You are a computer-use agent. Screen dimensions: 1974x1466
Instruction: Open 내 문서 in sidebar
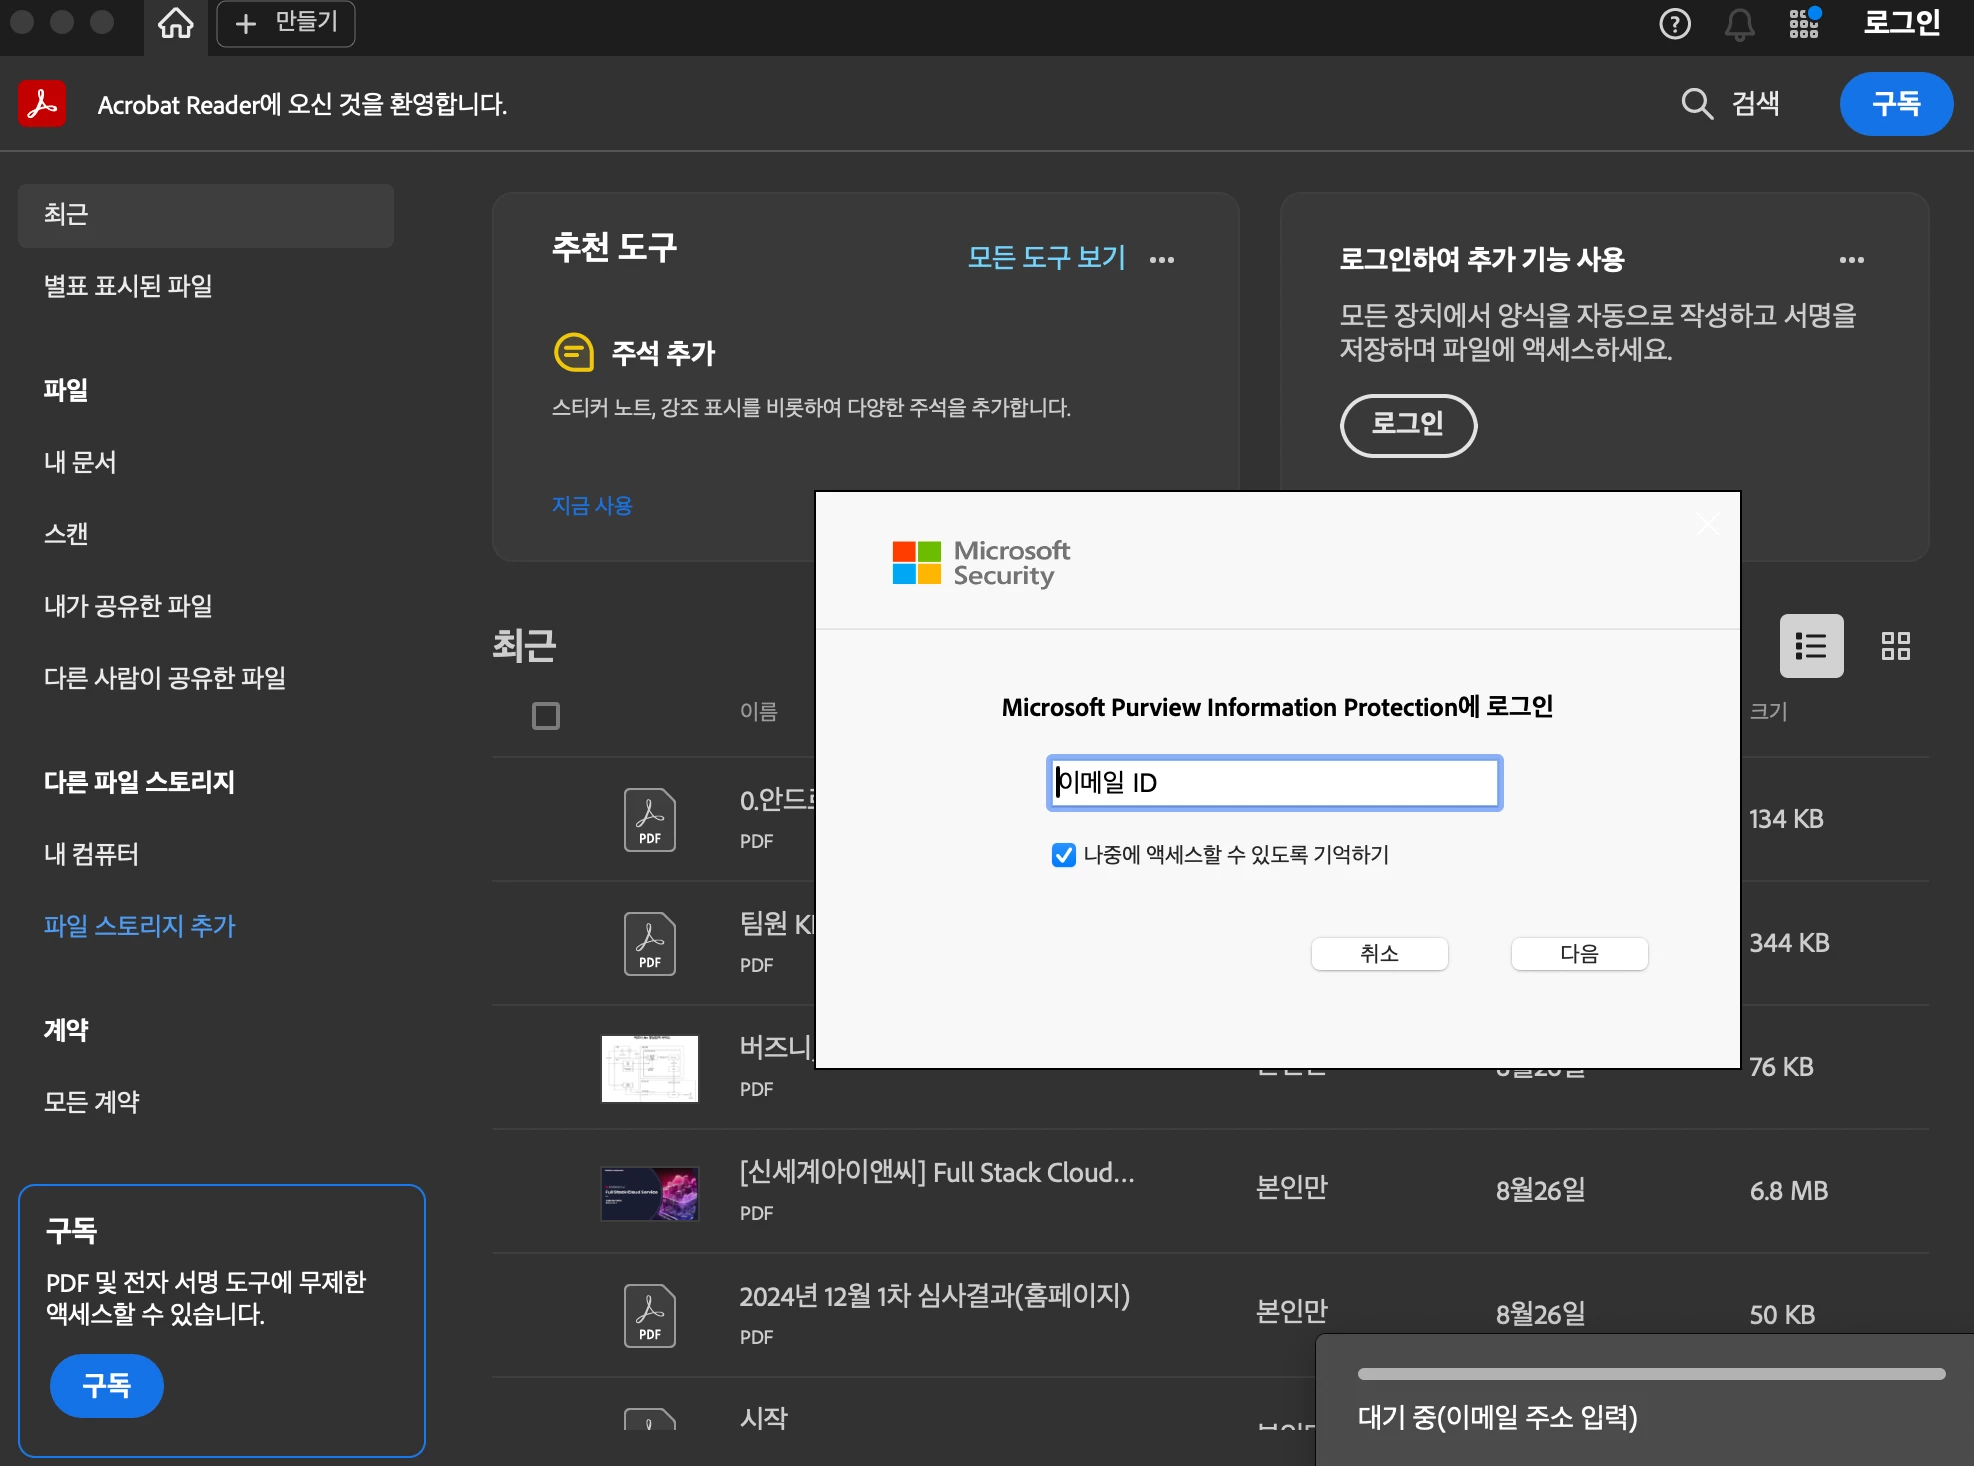click(x=80, y=462)
